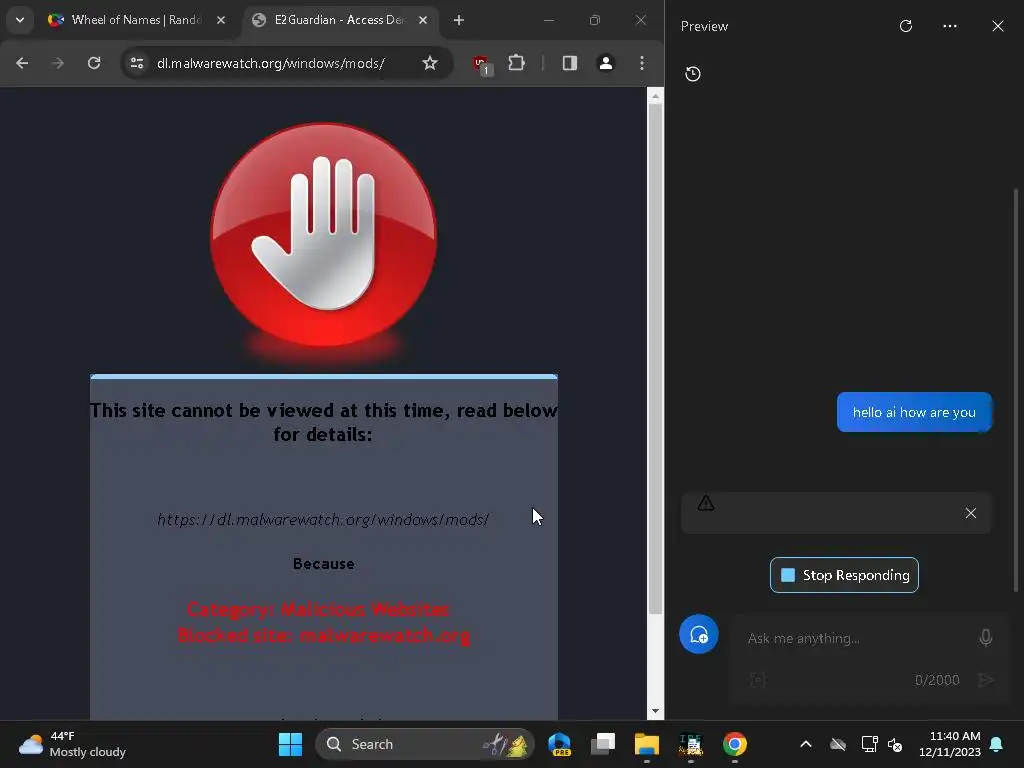Click the send message arrow
This screenshot has width=1024, height=768.
(x=986, y=680)
